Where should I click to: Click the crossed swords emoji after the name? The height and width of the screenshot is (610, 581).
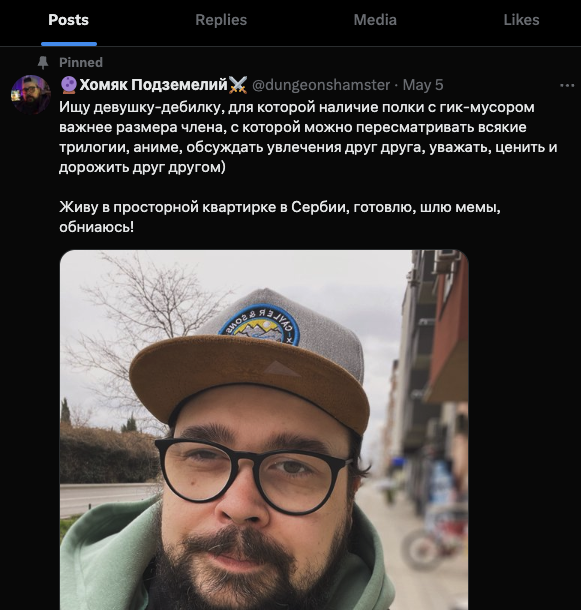(238, 85)
